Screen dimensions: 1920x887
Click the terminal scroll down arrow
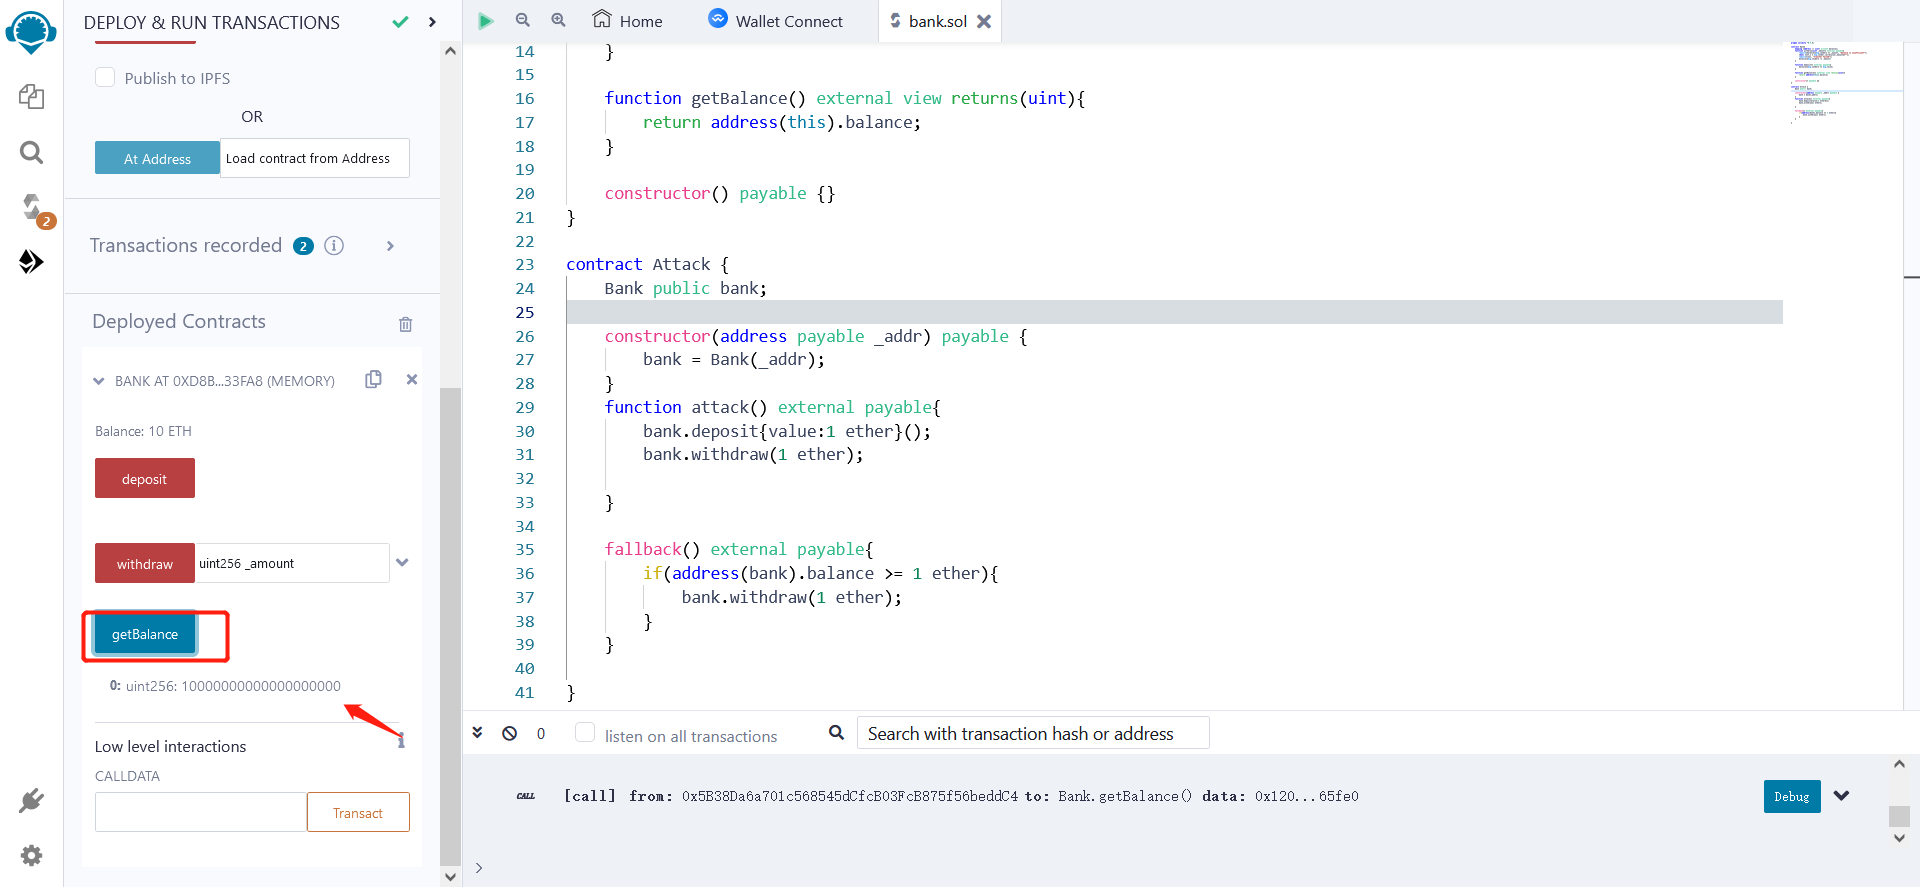[x=1899, y=838]
